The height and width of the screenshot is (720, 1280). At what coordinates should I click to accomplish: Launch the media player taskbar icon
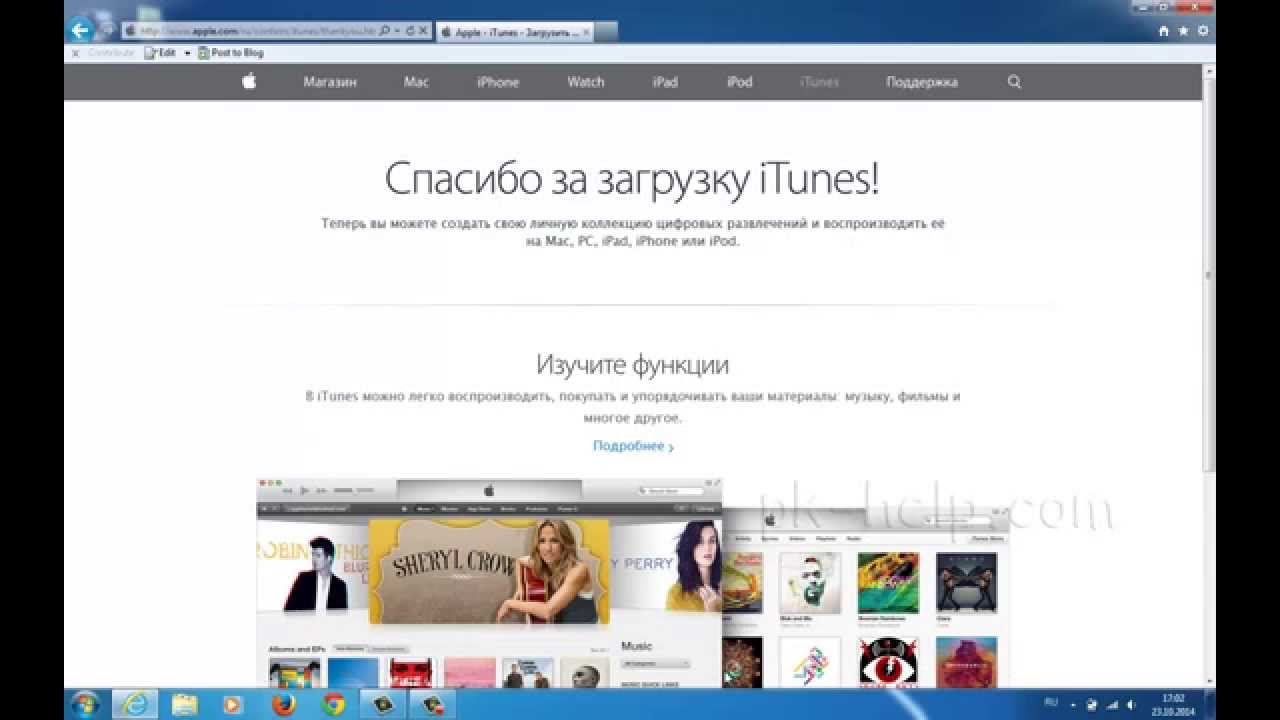click(232, 704)
